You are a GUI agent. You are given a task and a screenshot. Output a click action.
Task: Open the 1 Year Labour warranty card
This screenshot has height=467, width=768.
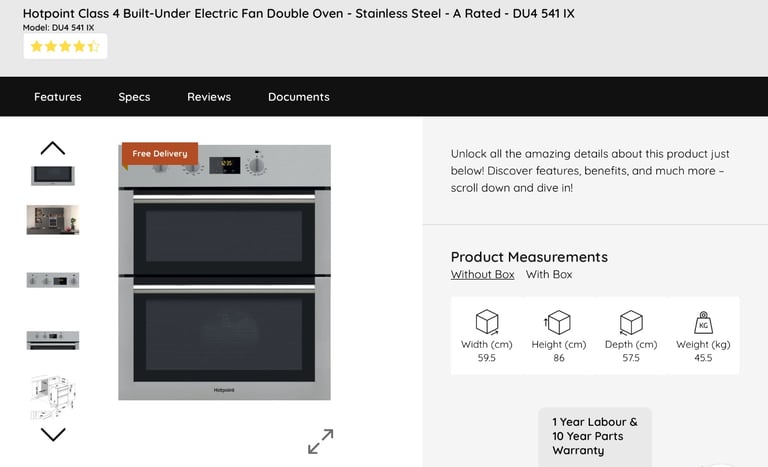tap(595, 436)
